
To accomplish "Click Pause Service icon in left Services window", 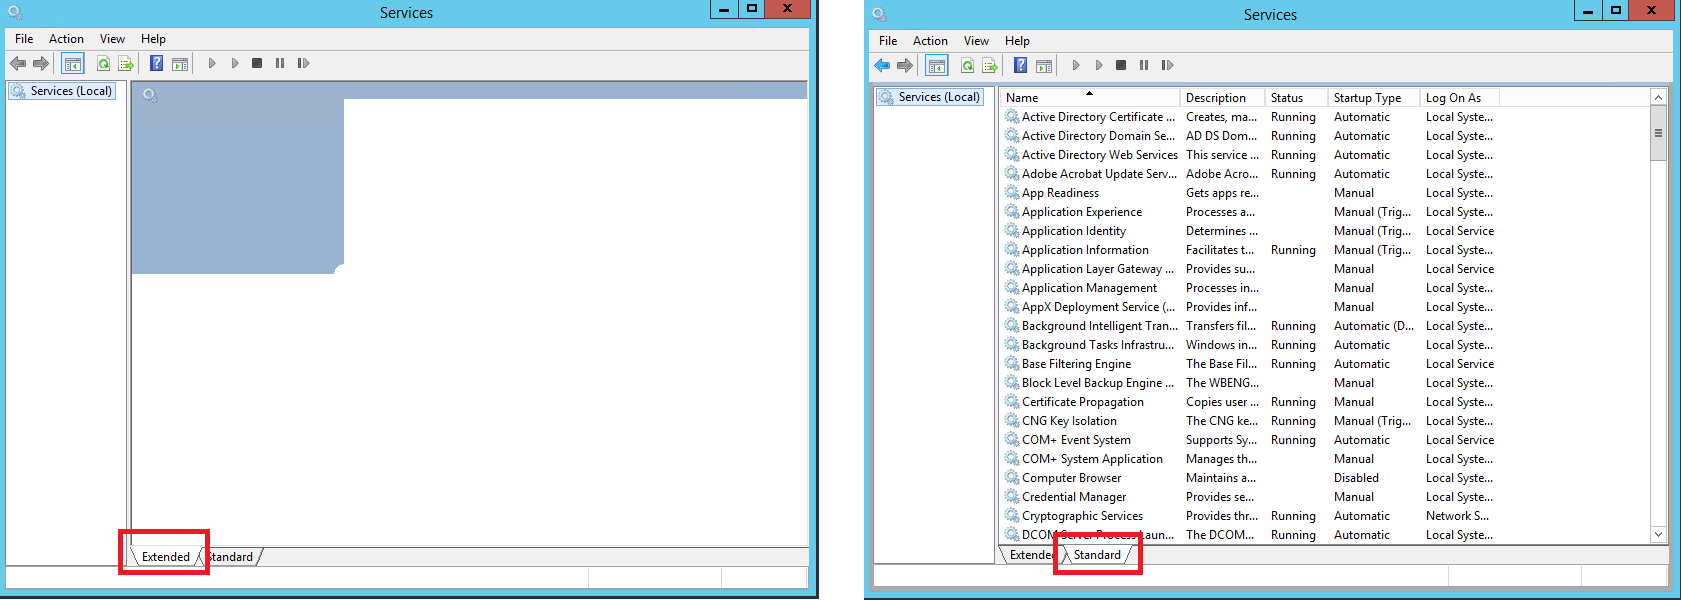I will (x=280, y=63).
